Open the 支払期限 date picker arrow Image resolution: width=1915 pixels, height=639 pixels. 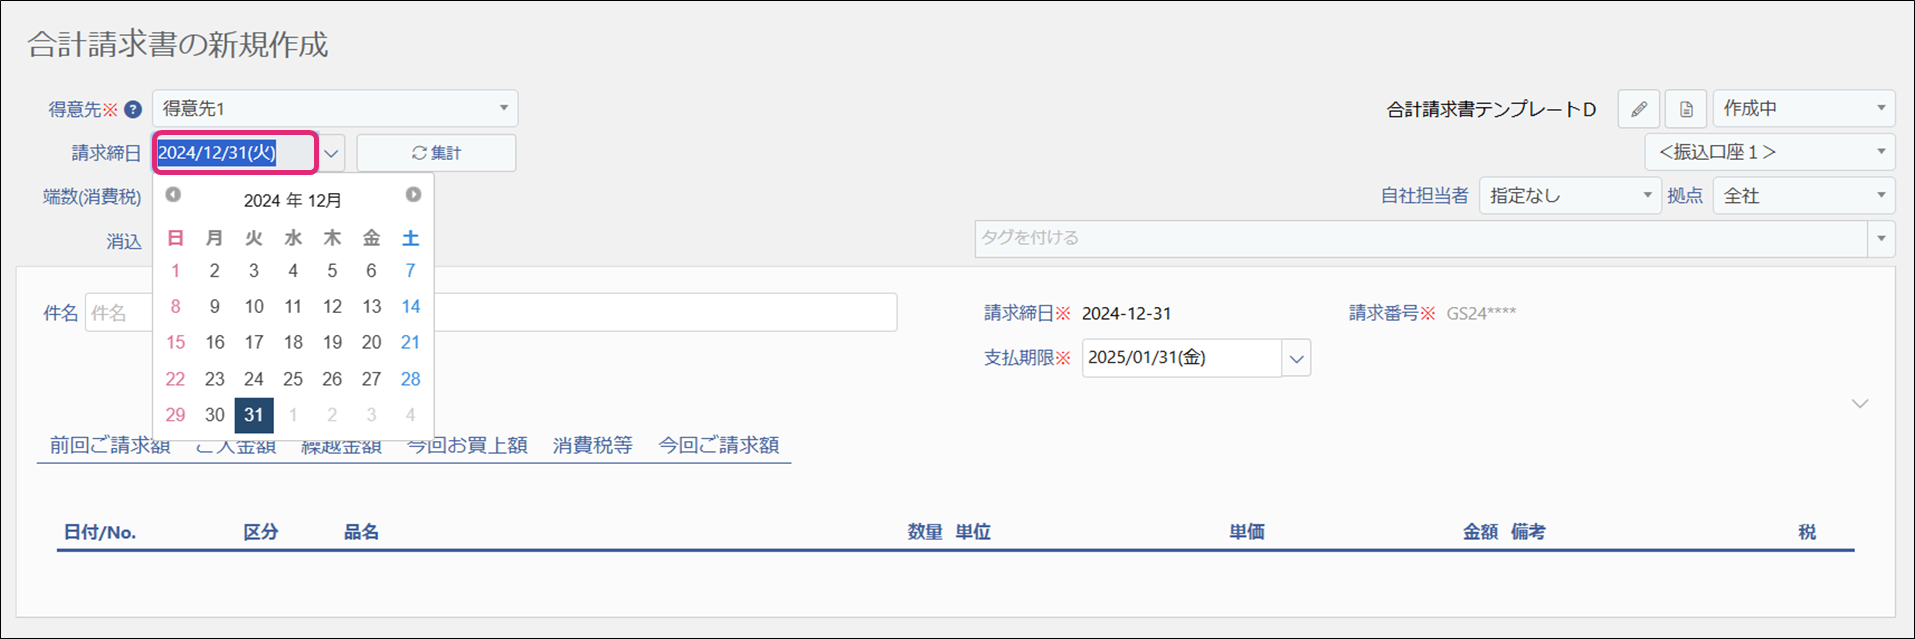coord(1296,359)
